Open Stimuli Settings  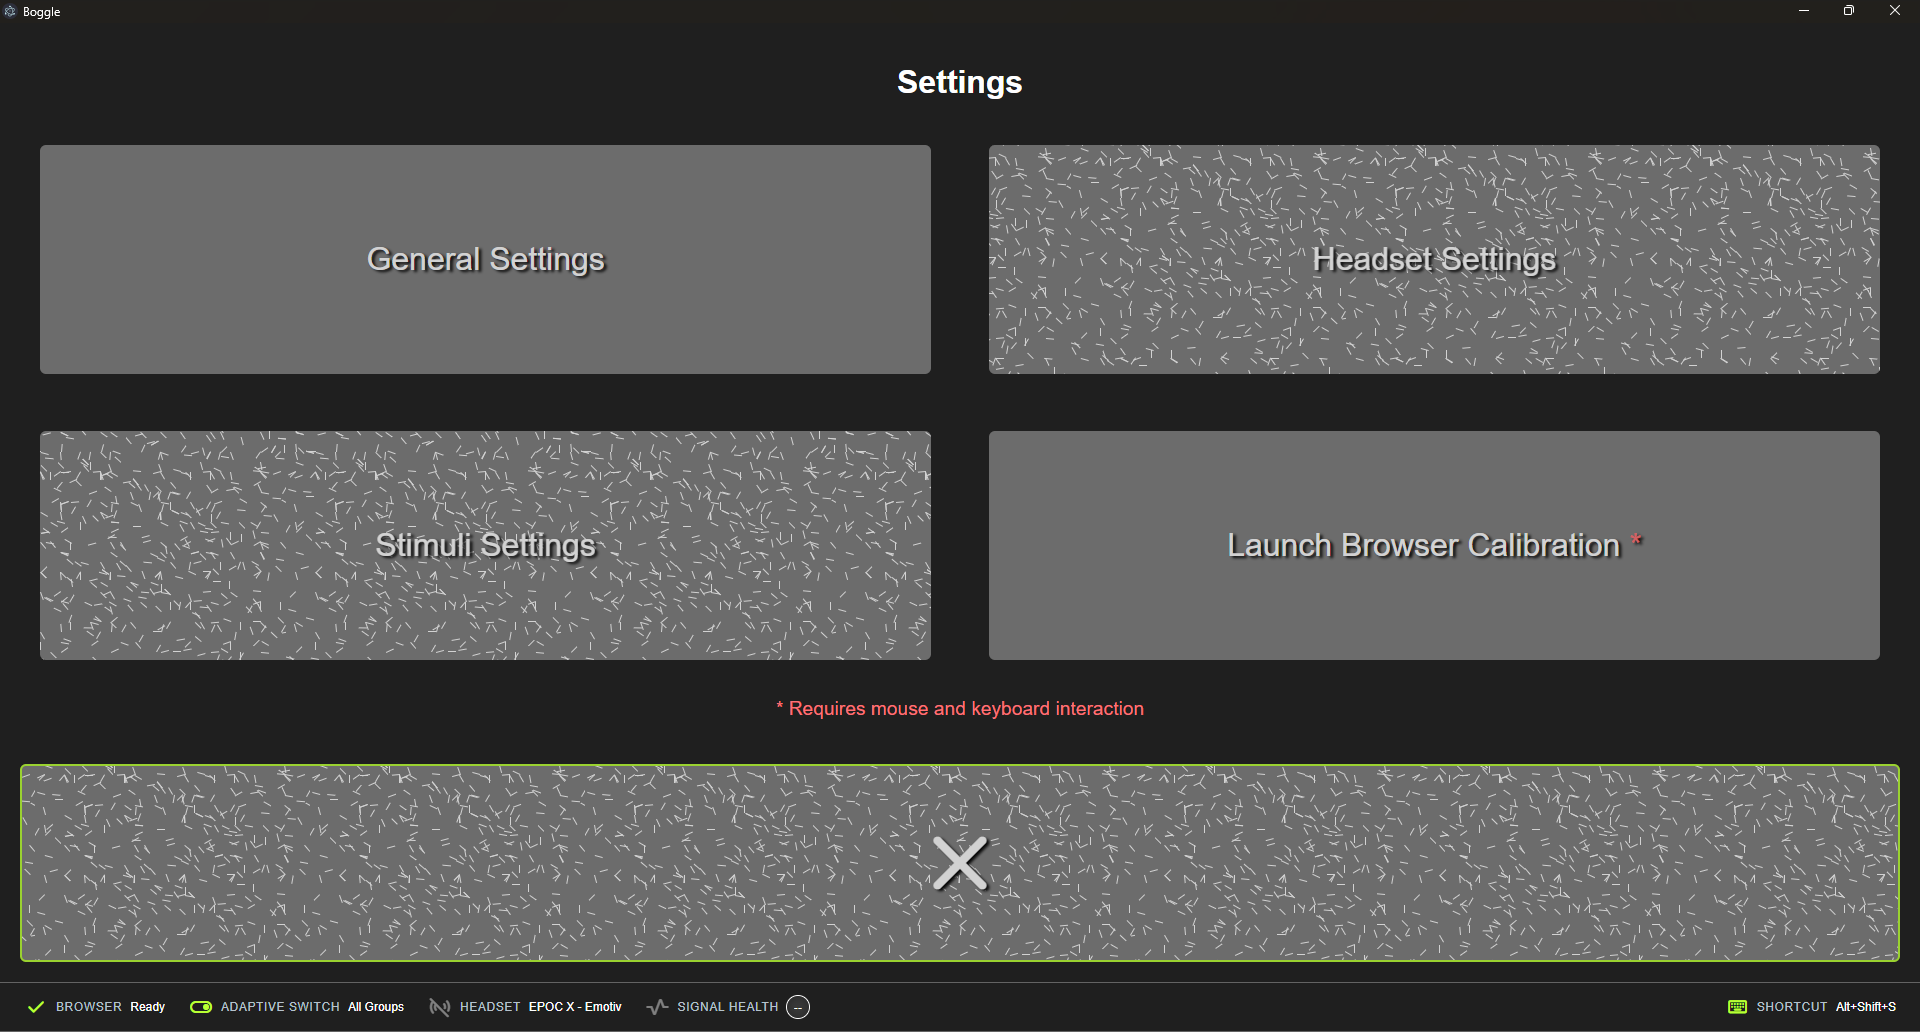[x=485, y=545]
